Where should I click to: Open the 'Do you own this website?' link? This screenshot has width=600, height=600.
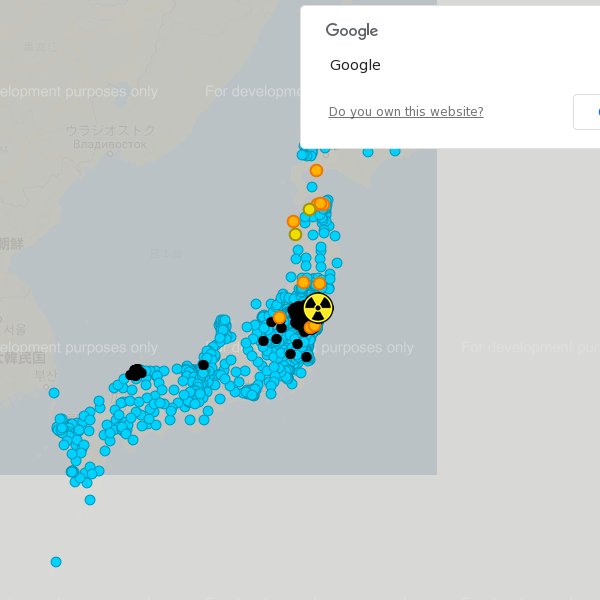pos(406,112)
